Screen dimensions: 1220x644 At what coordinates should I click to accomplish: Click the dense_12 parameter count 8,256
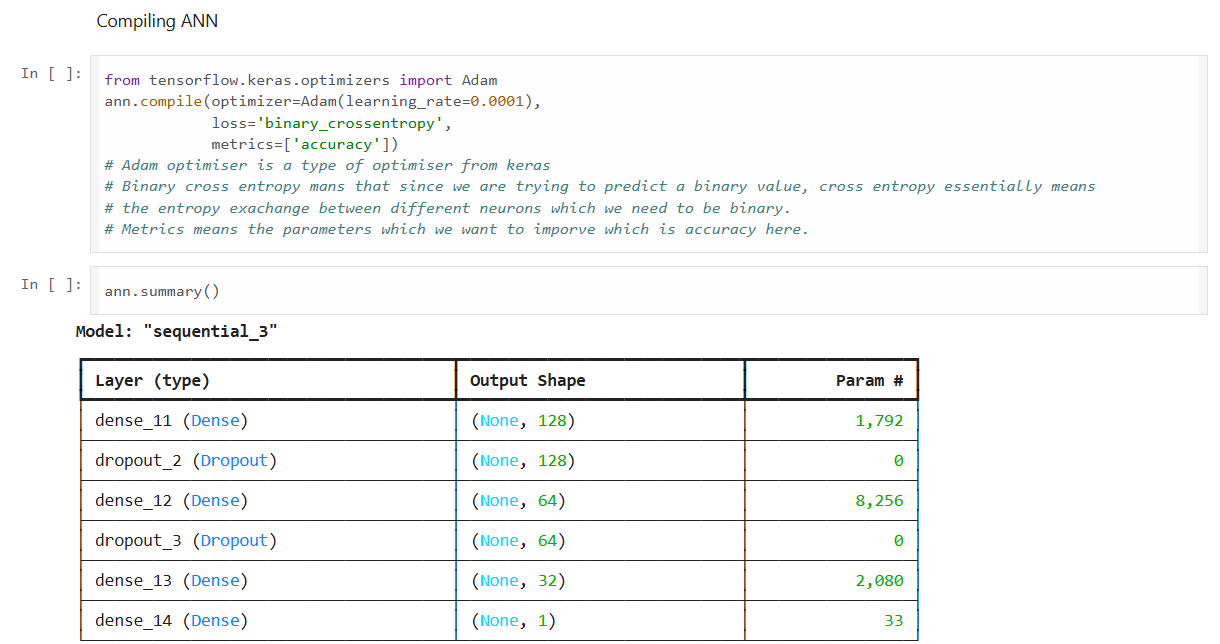879,501
